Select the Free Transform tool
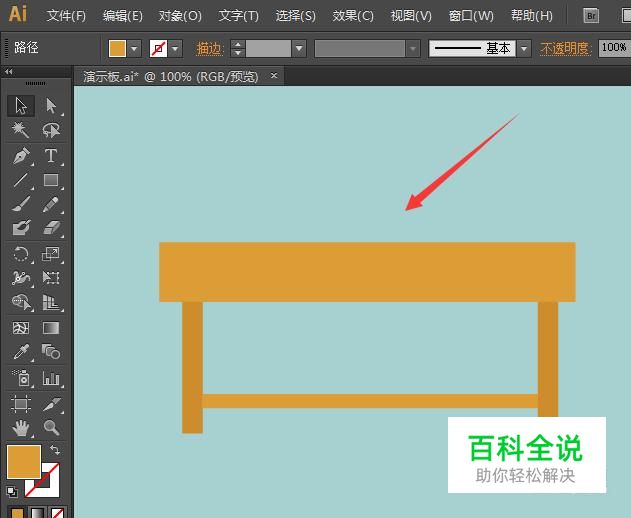The width and height of the screenshot is (631, 518). (51, 278)
